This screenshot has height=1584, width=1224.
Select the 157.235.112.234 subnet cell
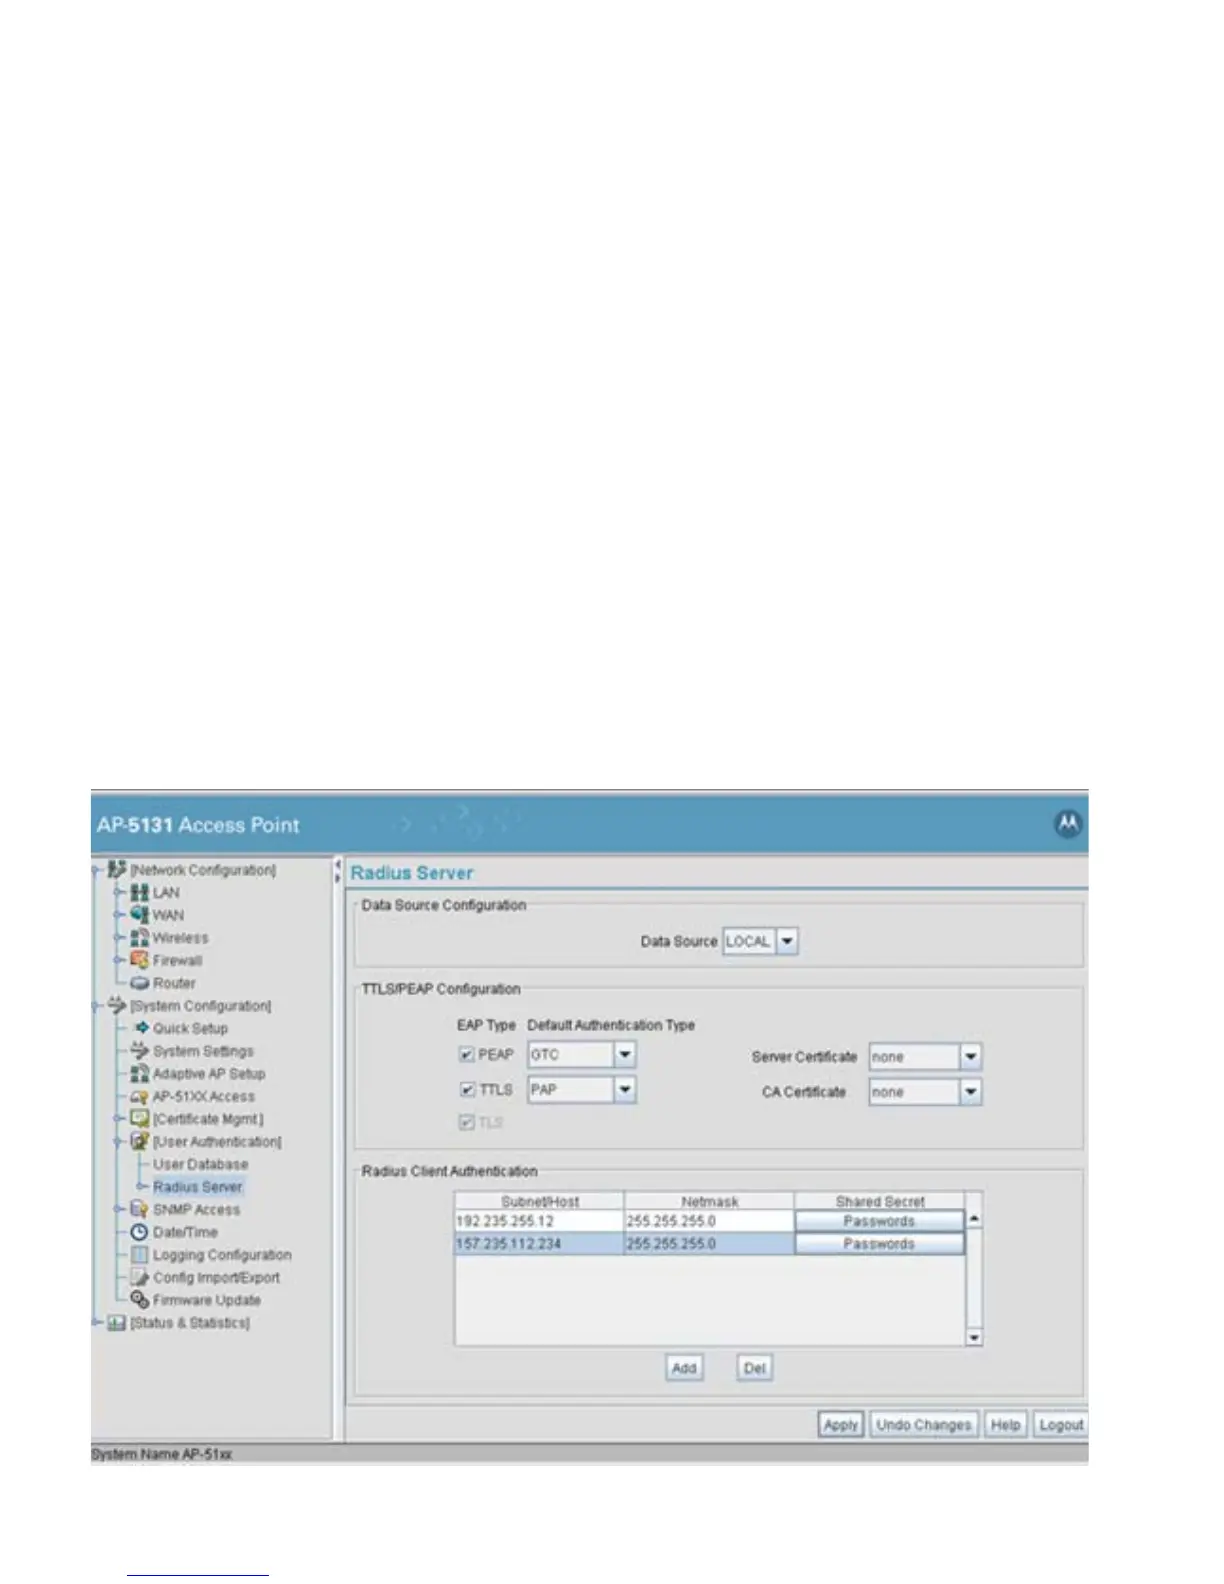539,1244
